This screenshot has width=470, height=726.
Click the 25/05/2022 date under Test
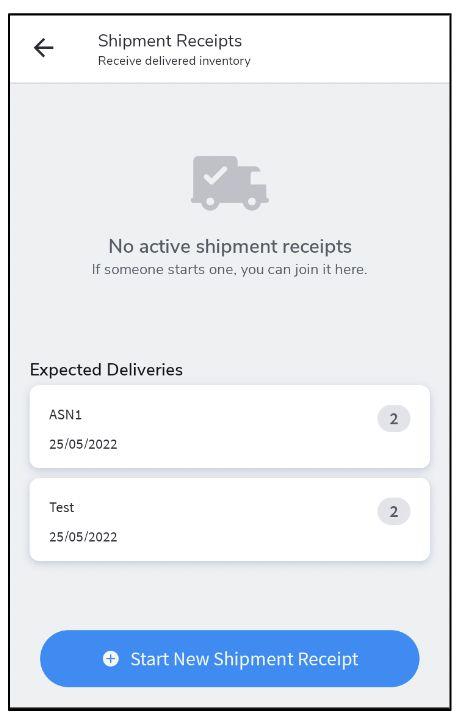pyautogui.click(x=83, y=537)
